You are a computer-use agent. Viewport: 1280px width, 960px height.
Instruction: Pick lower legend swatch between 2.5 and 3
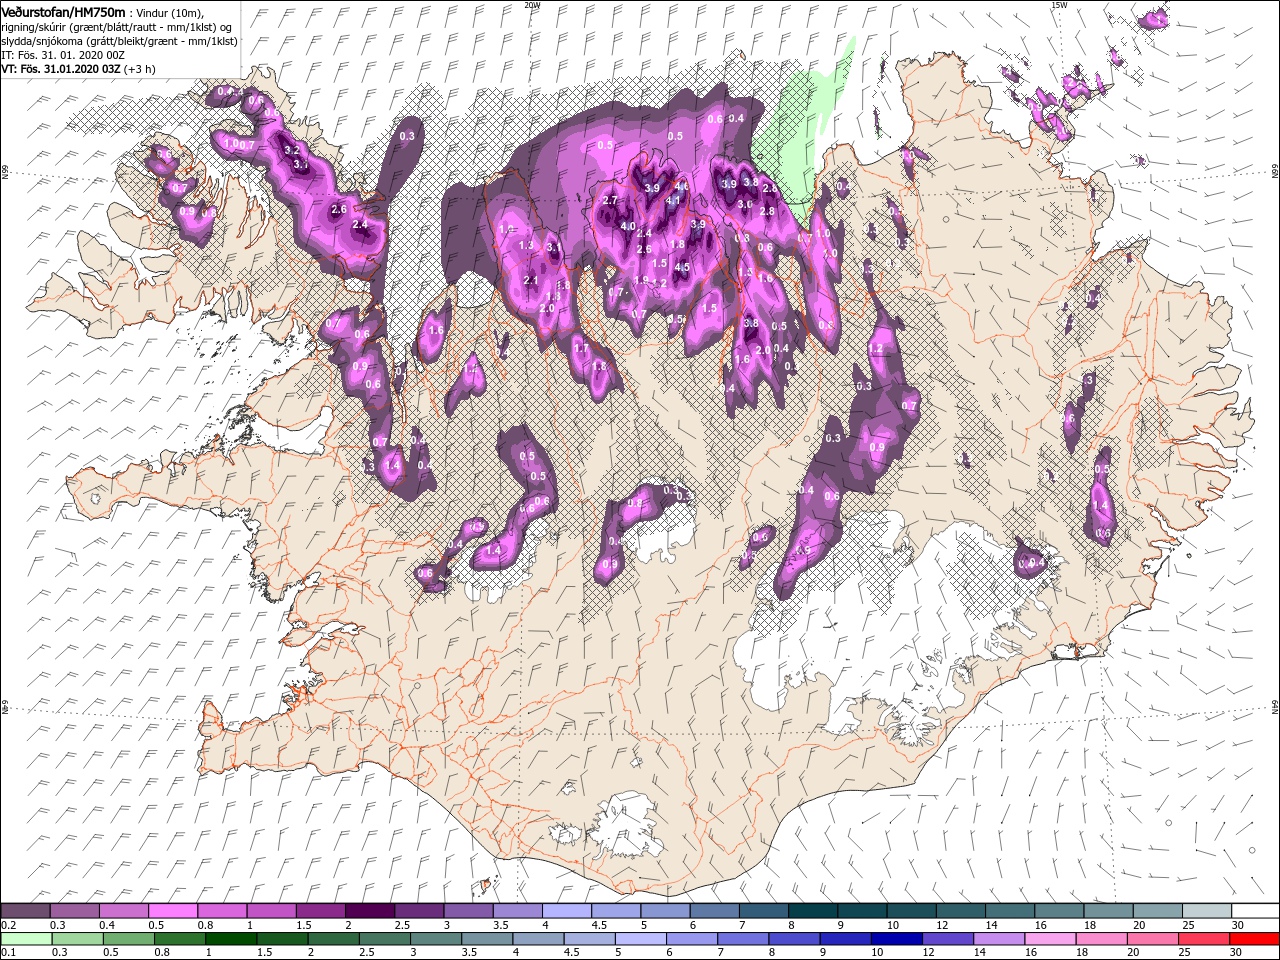pyautogui.click(x=383, y=939)
